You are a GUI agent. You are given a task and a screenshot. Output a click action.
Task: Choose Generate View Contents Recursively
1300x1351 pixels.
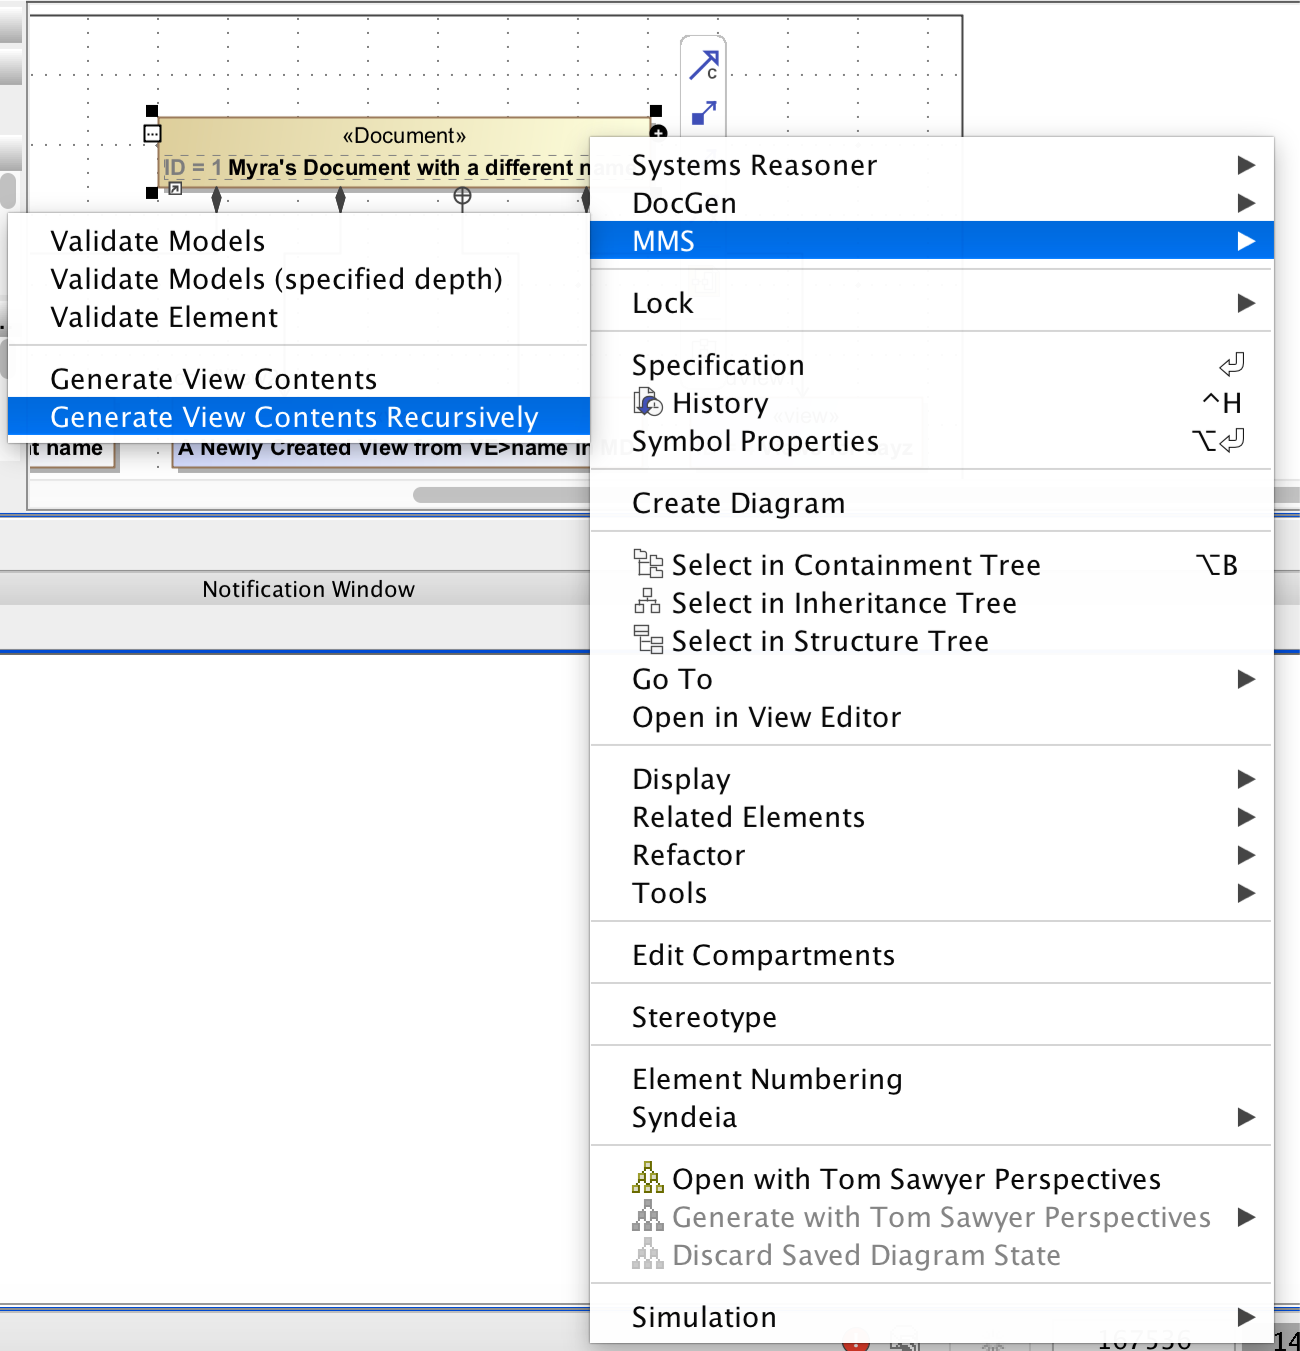point(298,417)
